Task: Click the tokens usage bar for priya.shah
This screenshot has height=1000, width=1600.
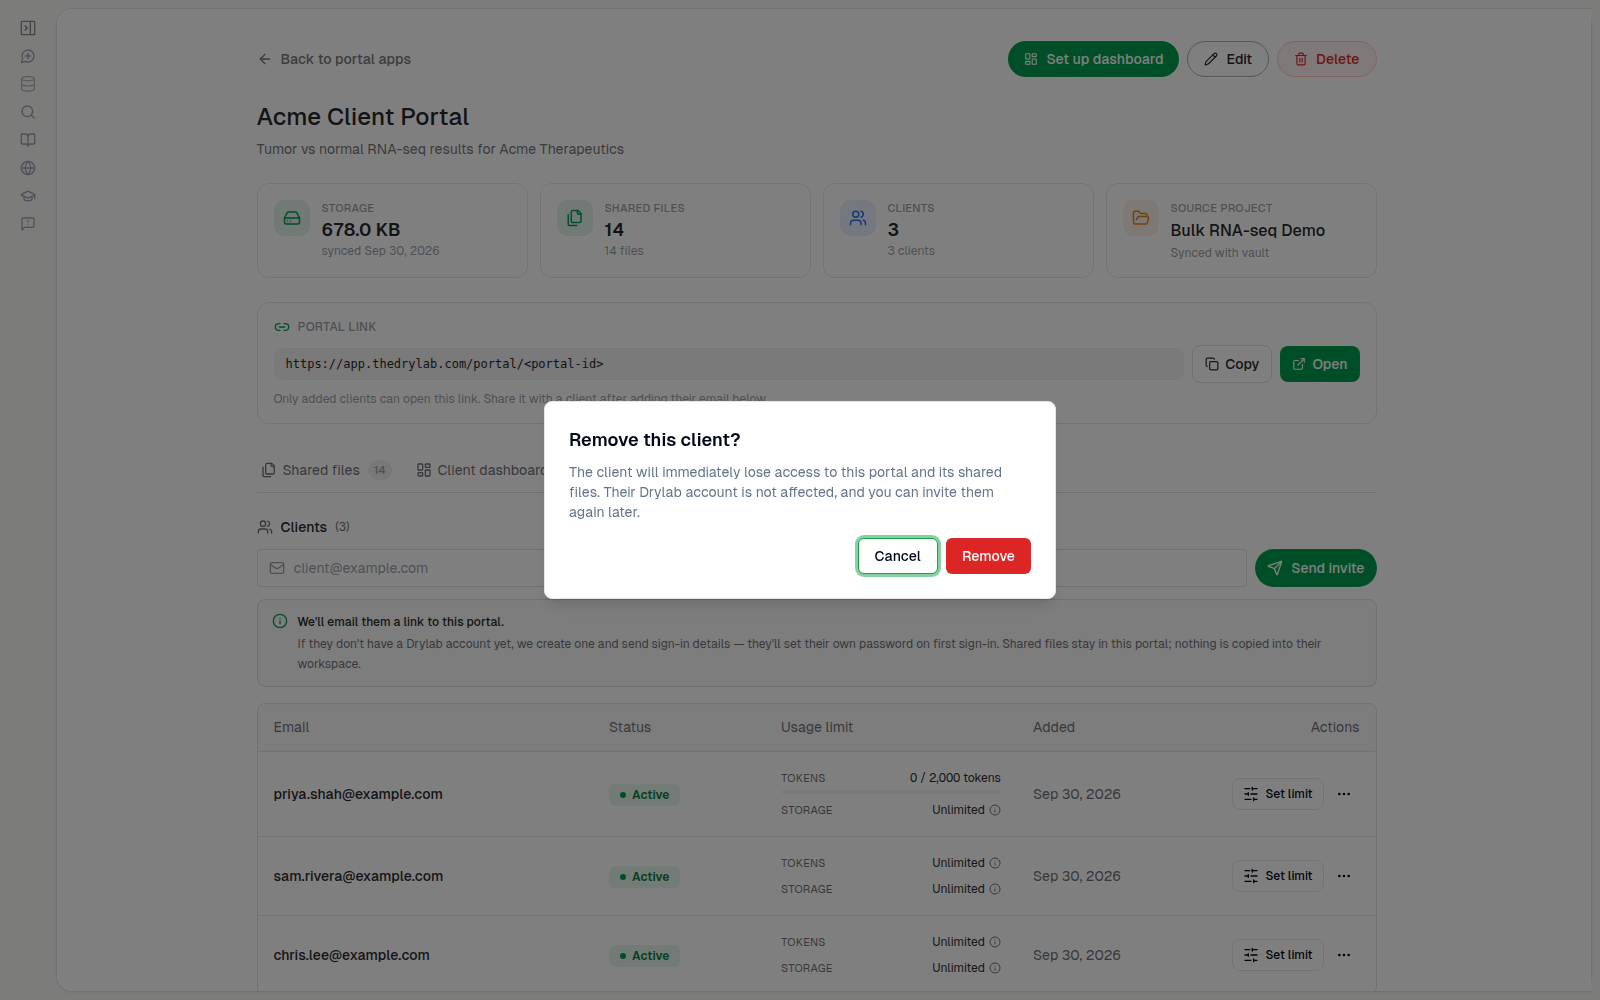Action: (x=891, y=792)
